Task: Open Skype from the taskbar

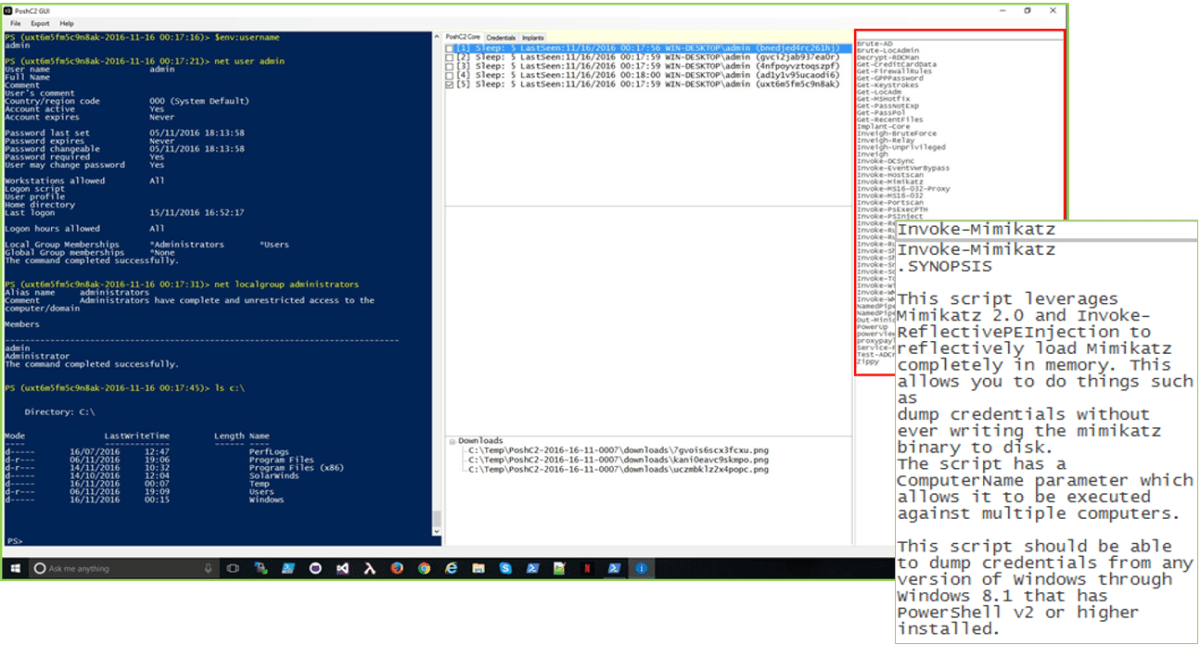Action: pos(505,567)
